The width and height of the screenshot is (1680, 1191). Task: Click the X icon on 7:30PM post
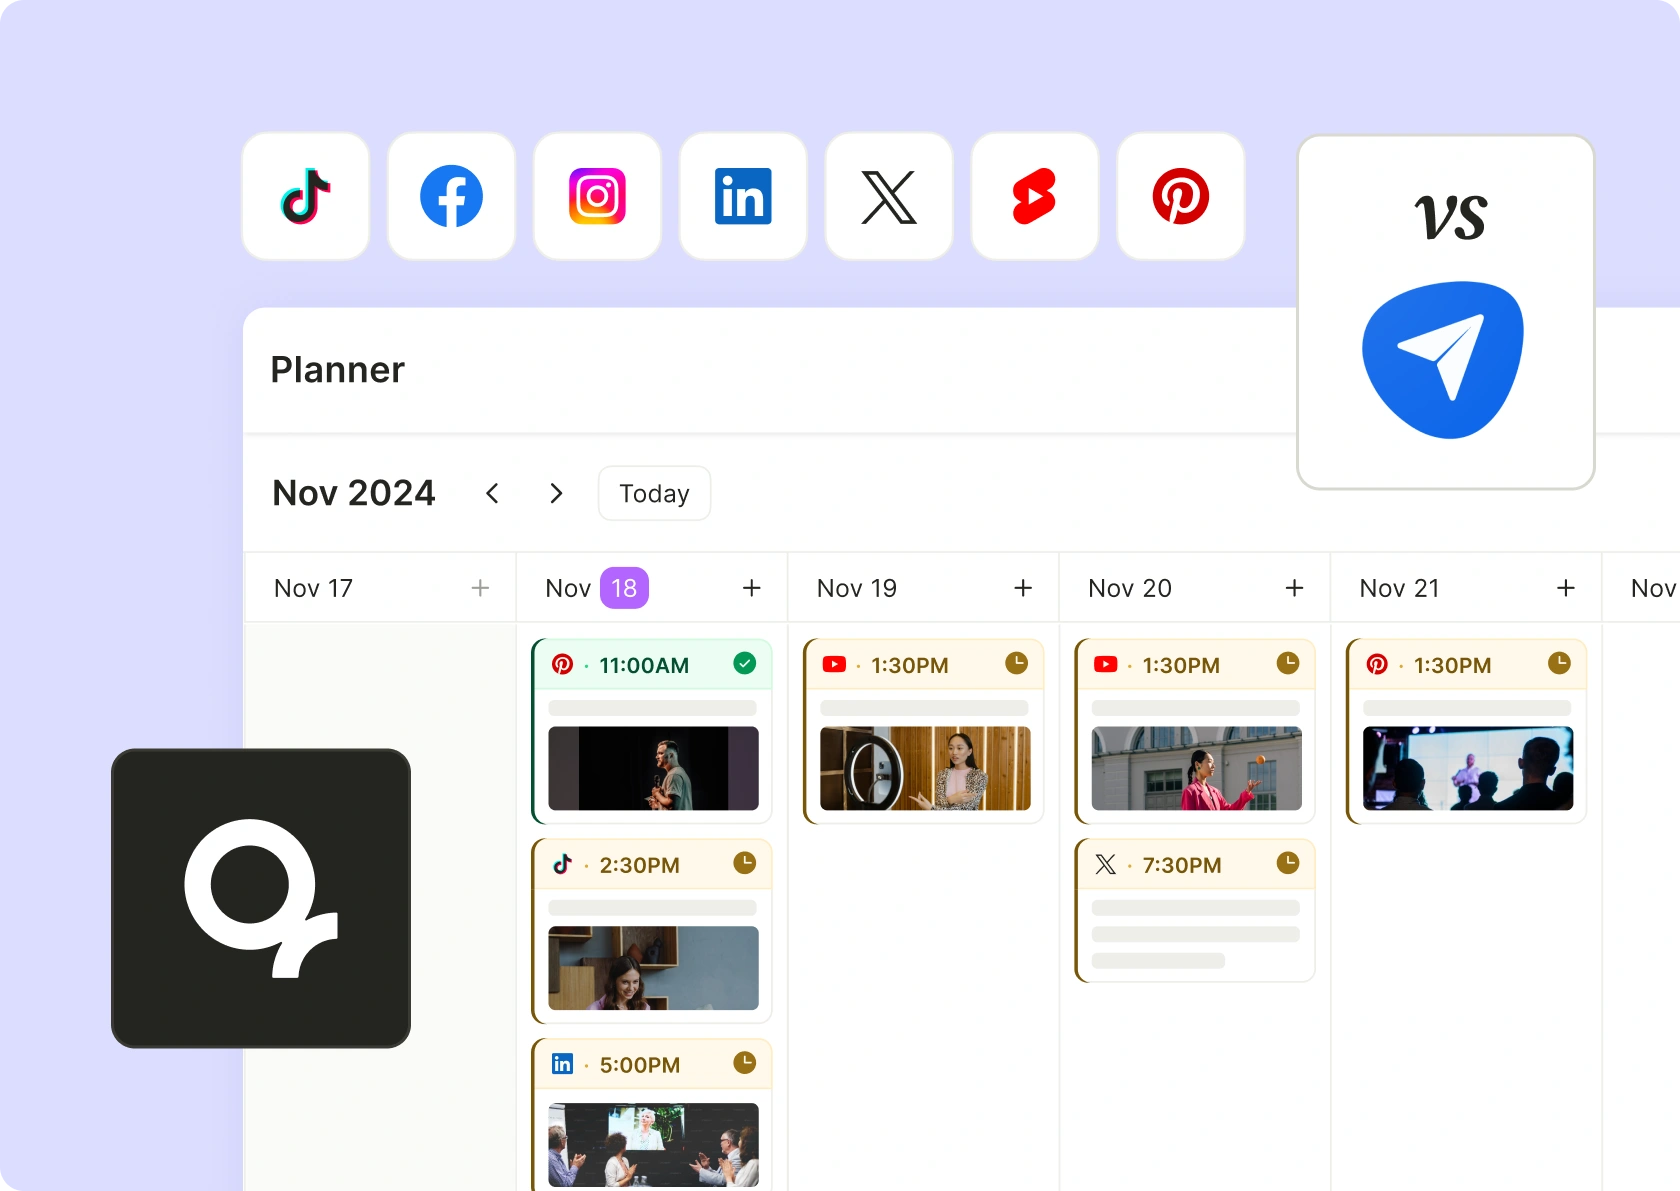point(1105,864)
